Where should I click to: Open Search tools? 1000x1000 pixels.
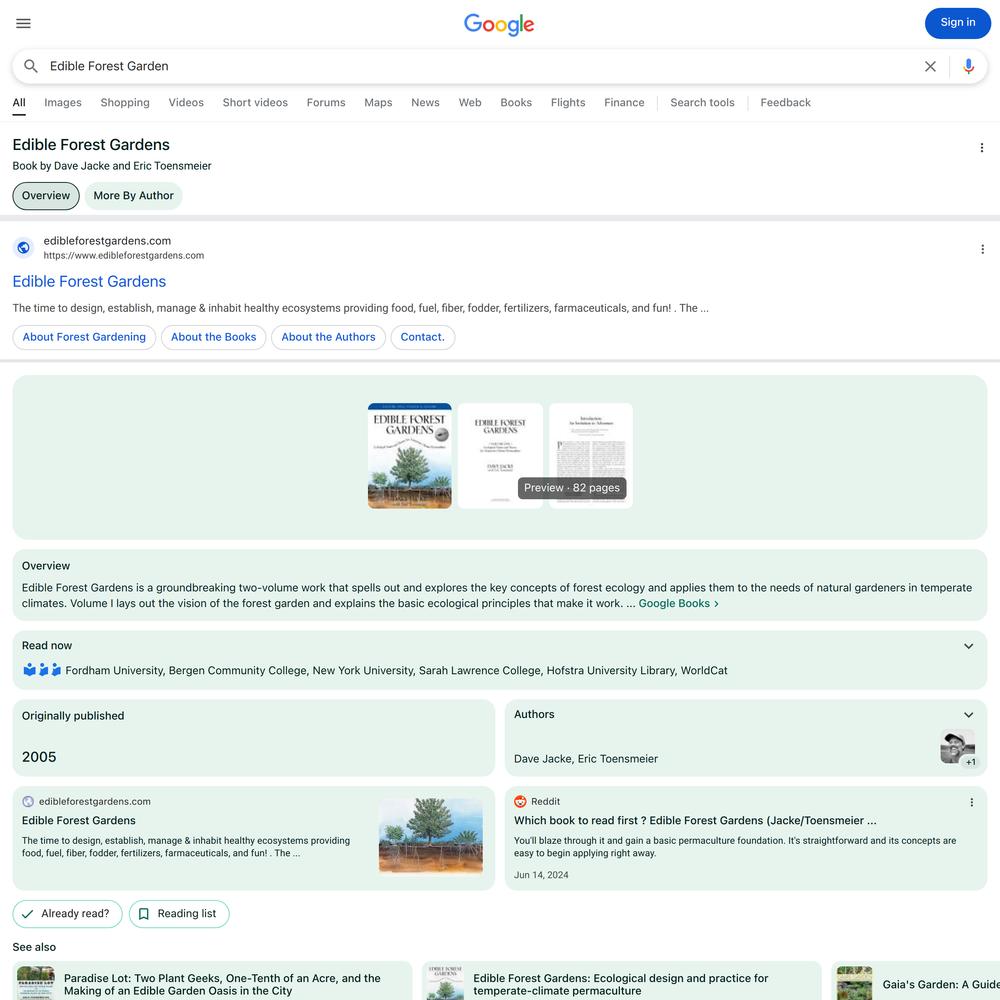tap(702, 103)
